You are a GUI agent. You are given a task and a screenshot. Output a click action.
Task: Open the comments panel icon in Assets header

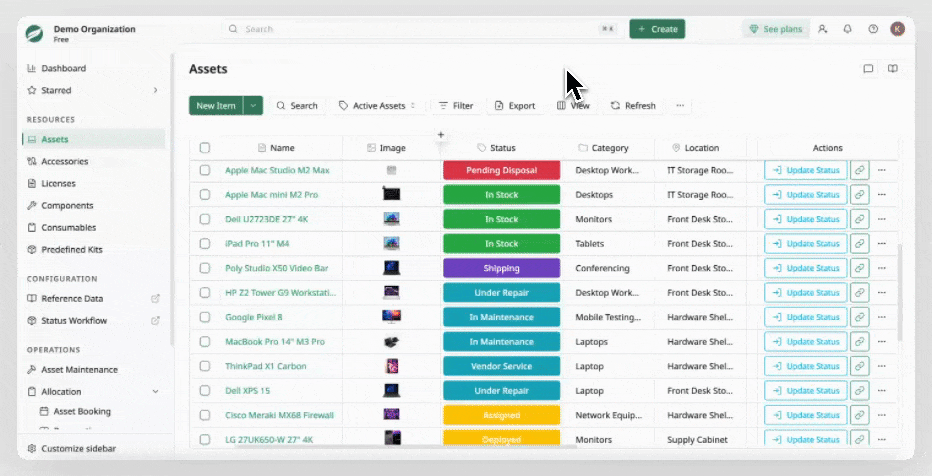[868, 69]
